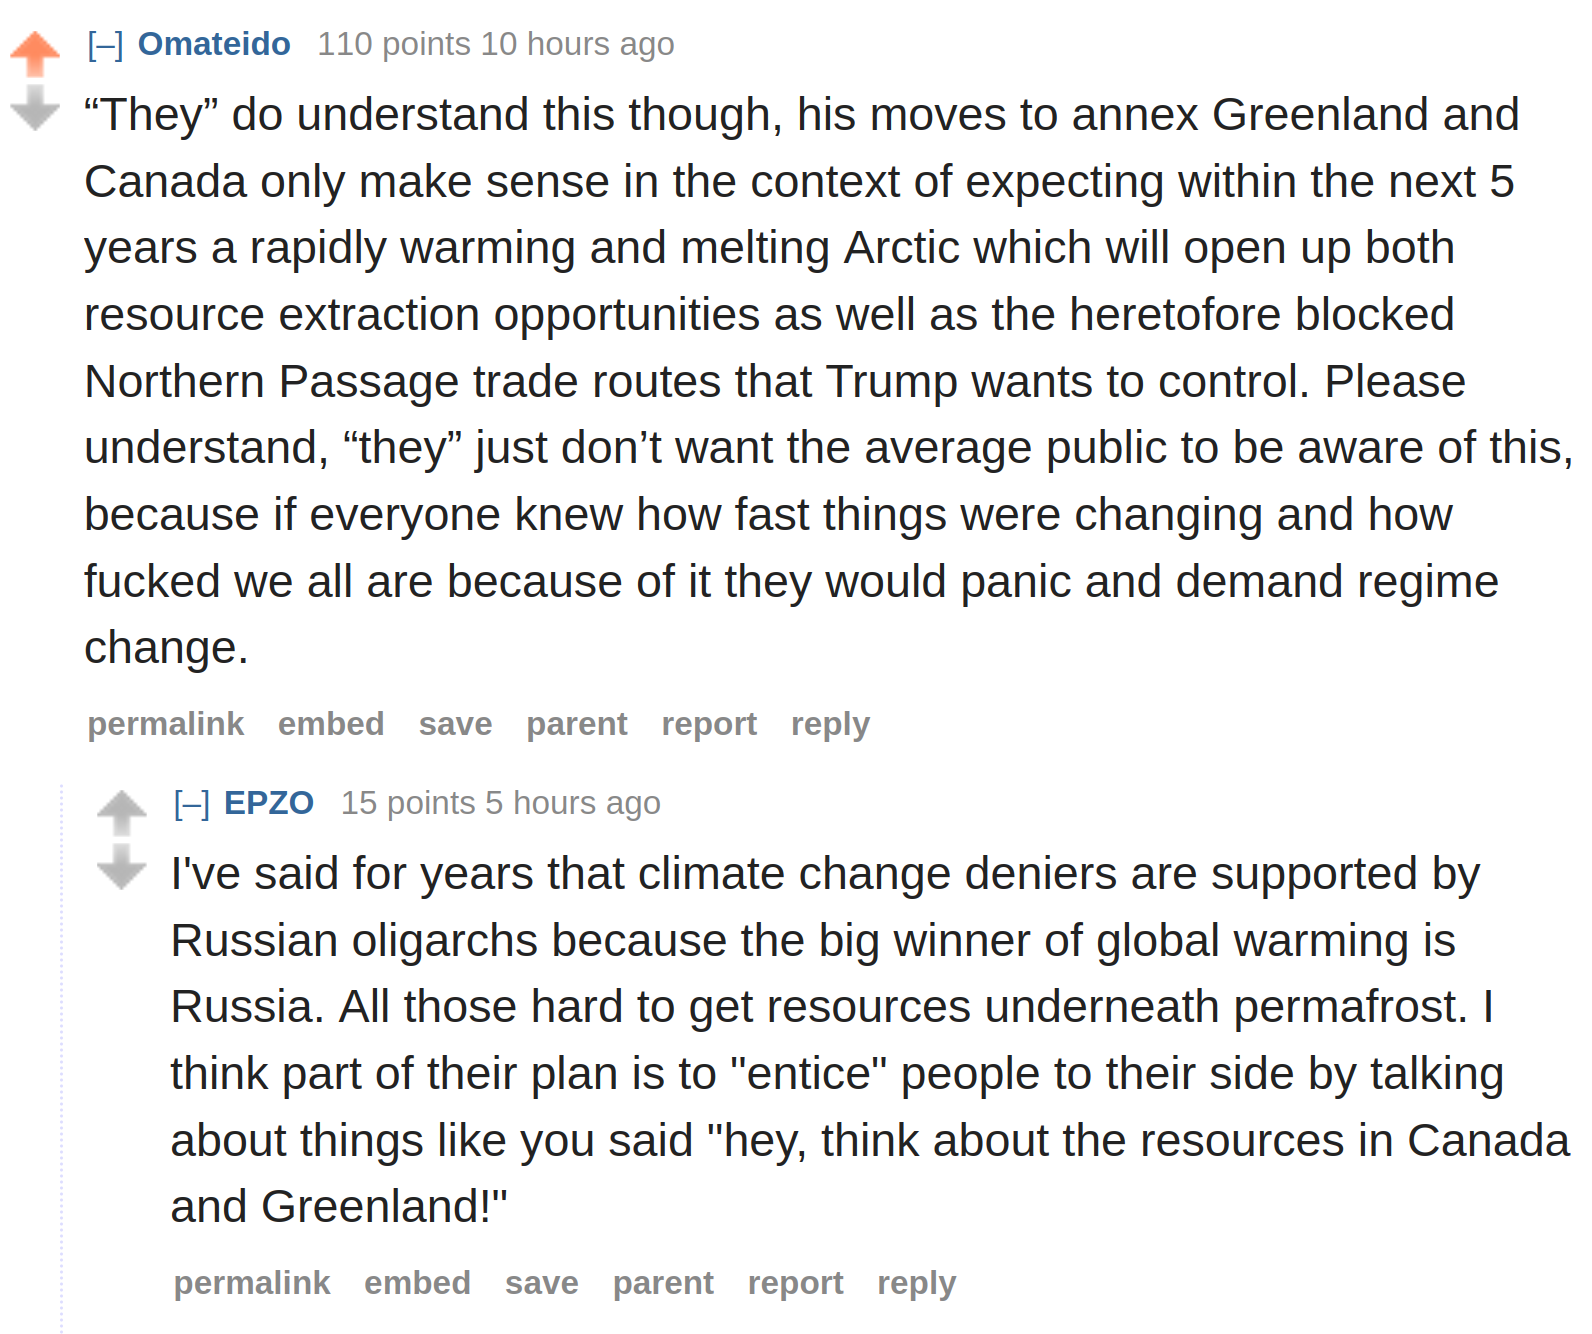Image resolution: width=1592 pixels, height=1334 pixels.
Task: Click embed under Omateido's comment
Action: pos(331,724)
